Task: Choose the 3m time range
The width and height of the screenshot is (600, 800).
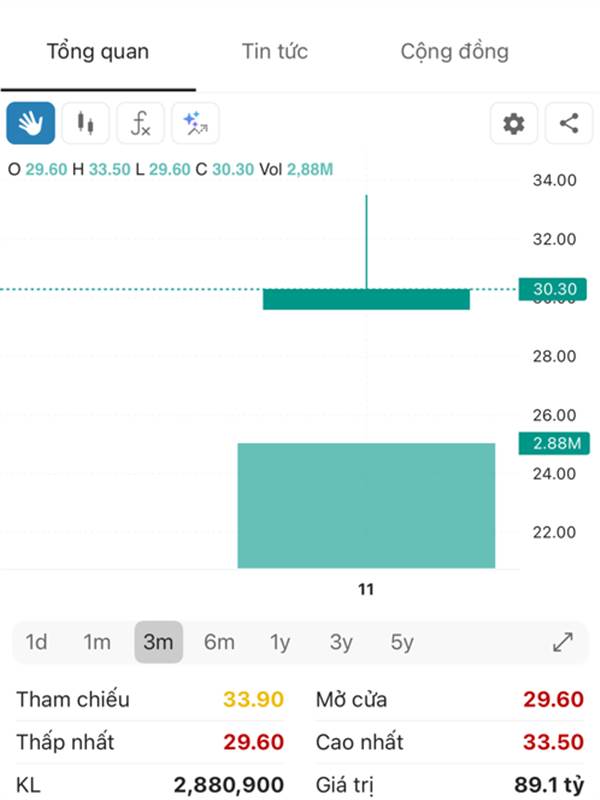Action: (x=158, y=642)
